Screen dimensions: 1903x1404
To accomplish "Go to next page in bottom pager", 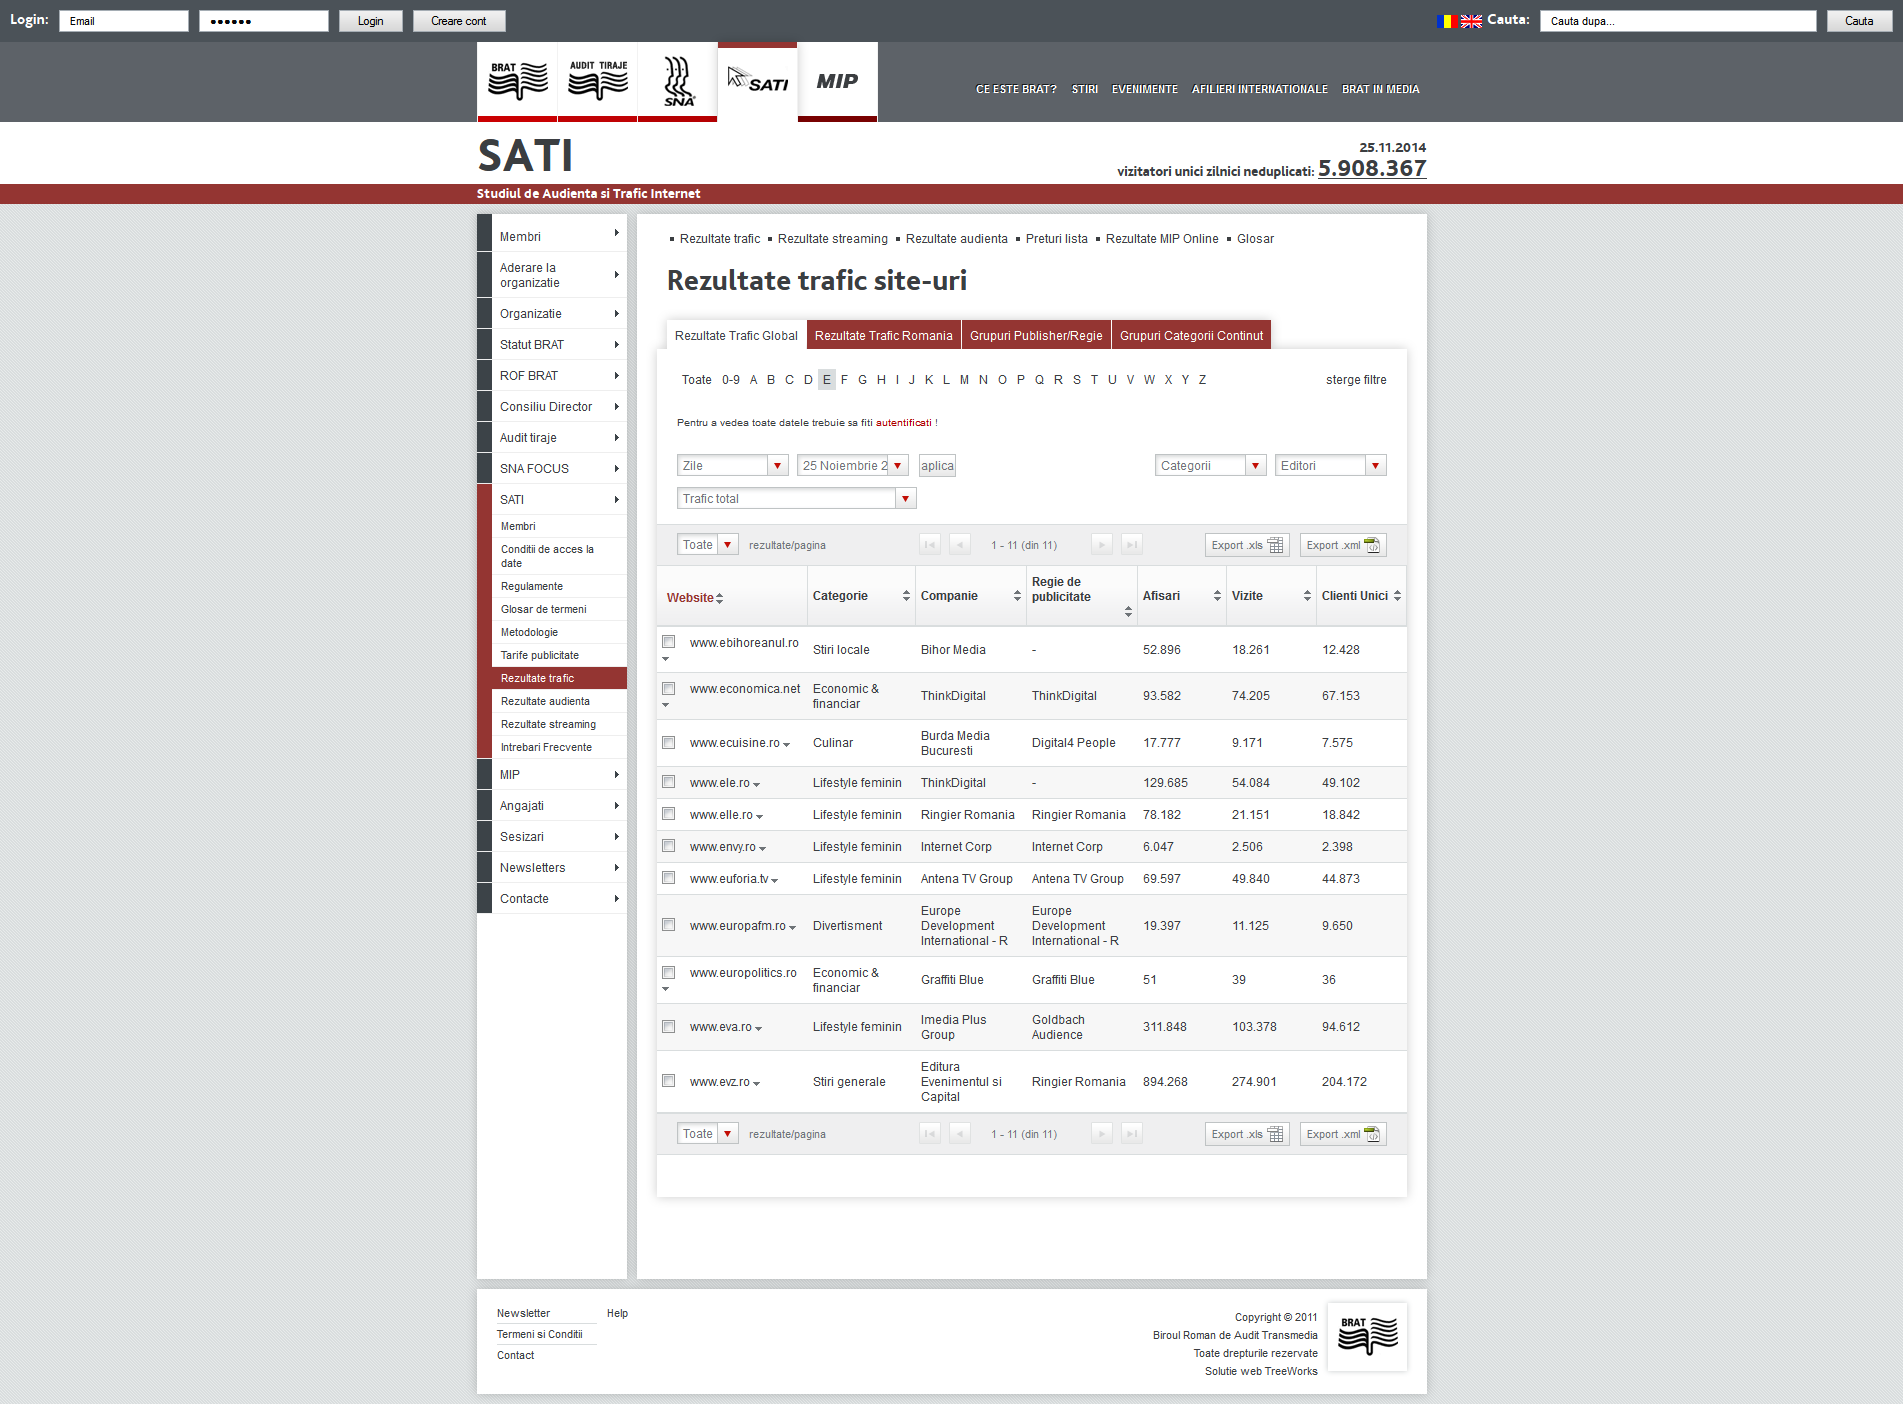I will (1102, 1134).
